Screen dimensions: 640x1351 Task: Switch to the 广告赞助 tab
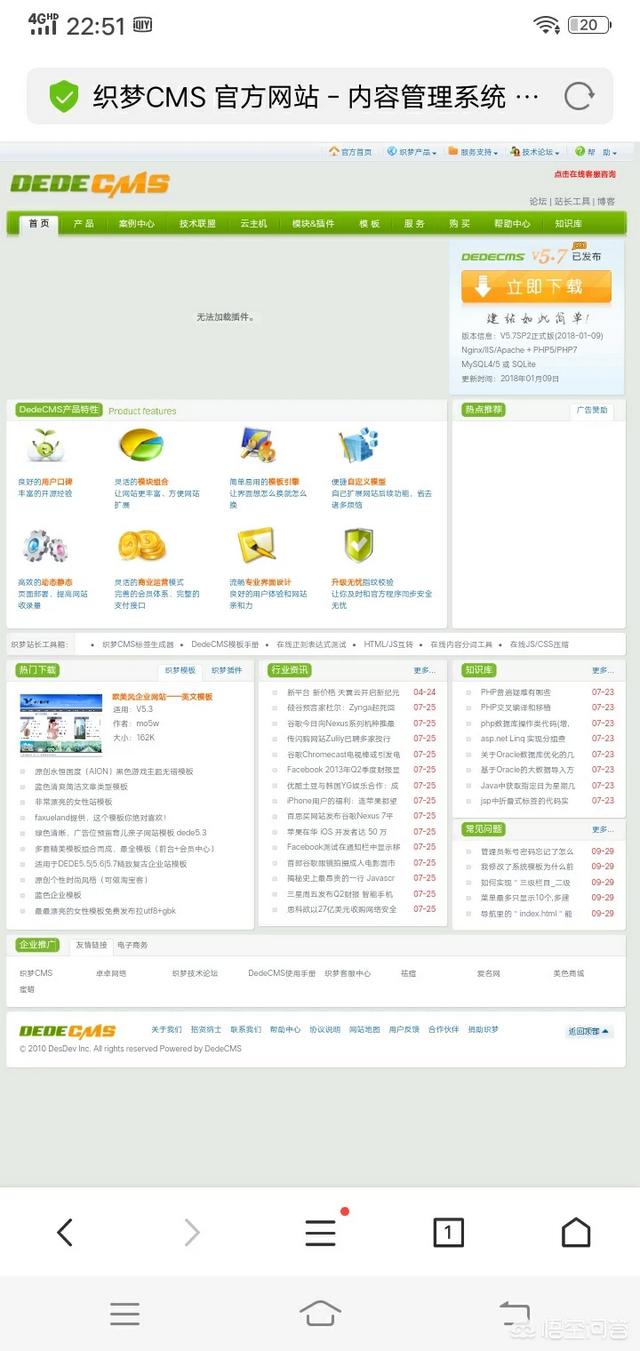tap(591, 410)
